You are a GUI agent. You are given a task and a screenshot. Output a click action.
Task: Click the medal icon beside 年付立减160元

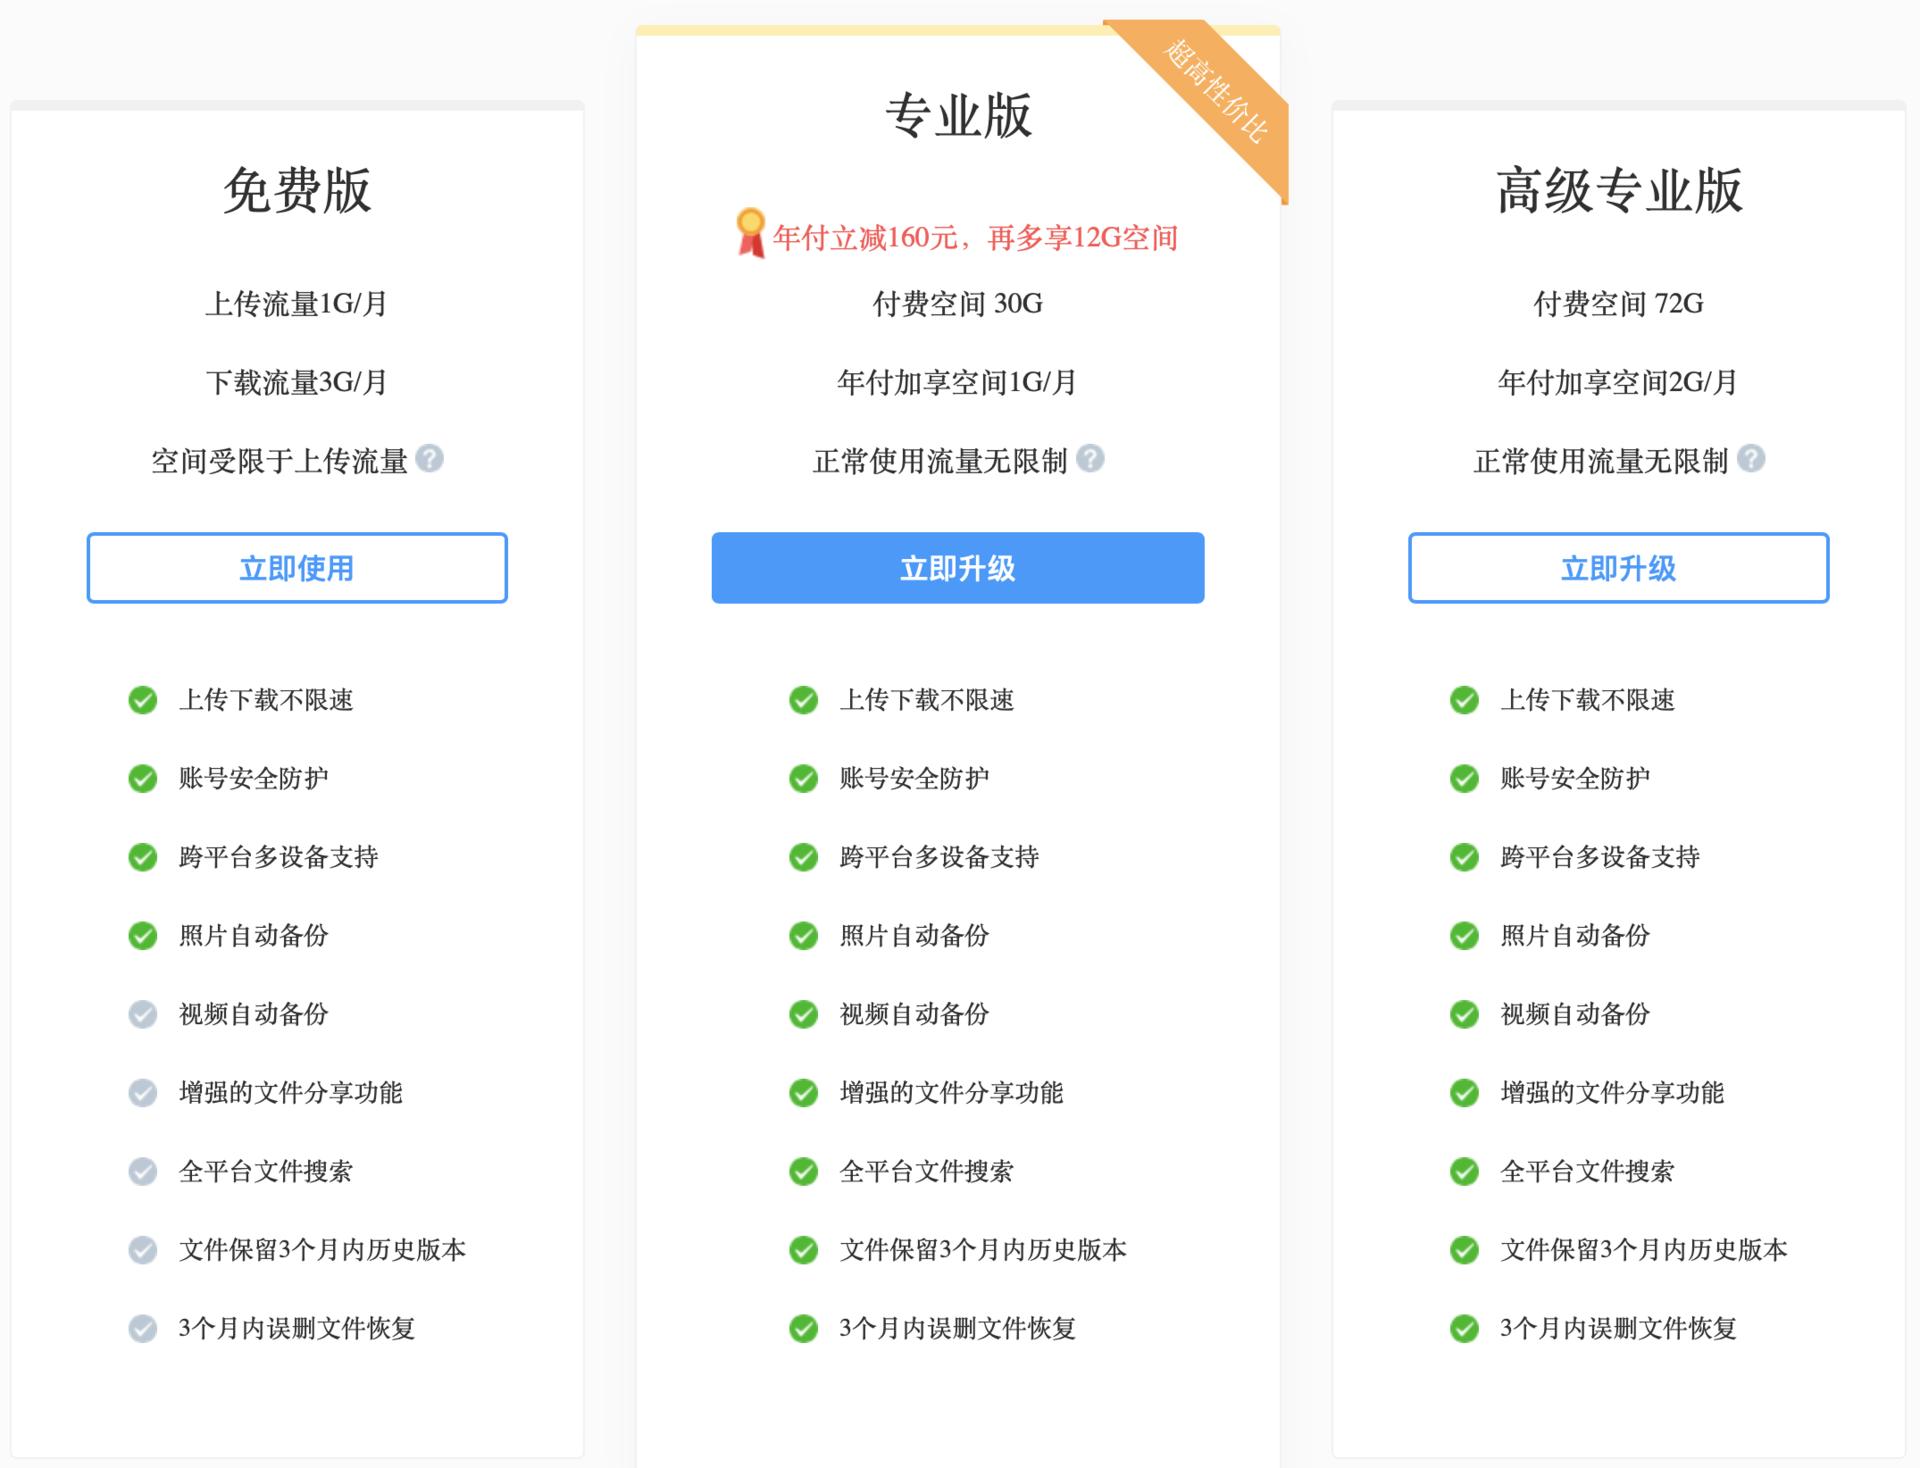pos(750,233)
